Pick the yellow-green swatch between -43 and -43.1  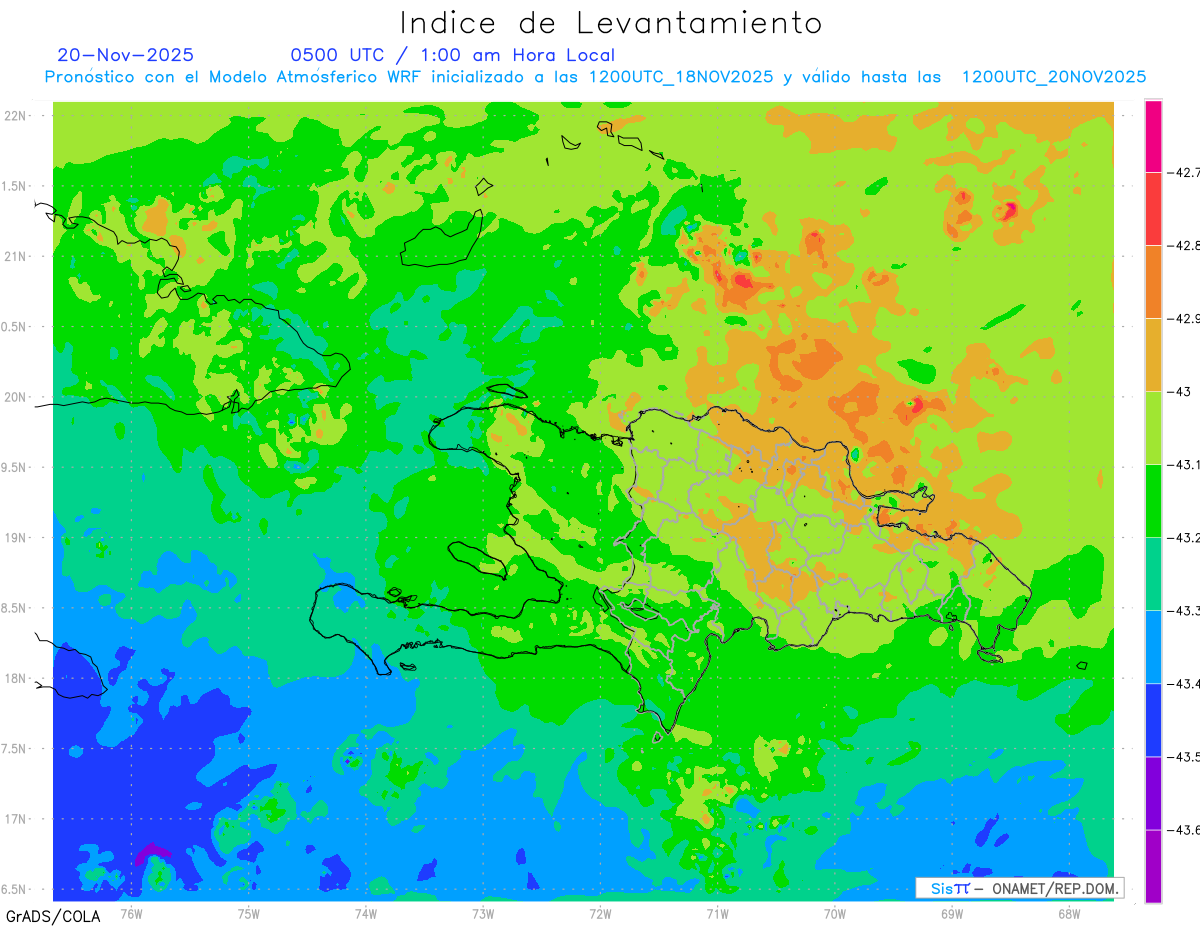point(1153,427)
